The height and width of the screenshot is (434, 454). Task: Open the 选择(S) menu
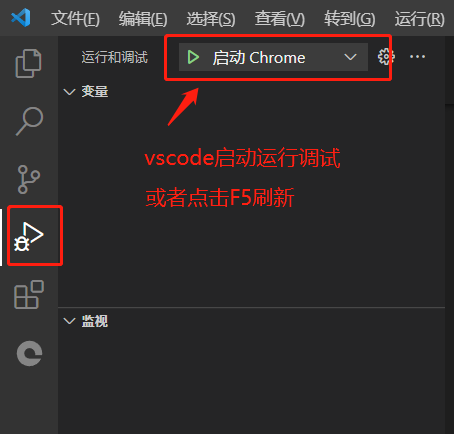[x=211, y=18]
